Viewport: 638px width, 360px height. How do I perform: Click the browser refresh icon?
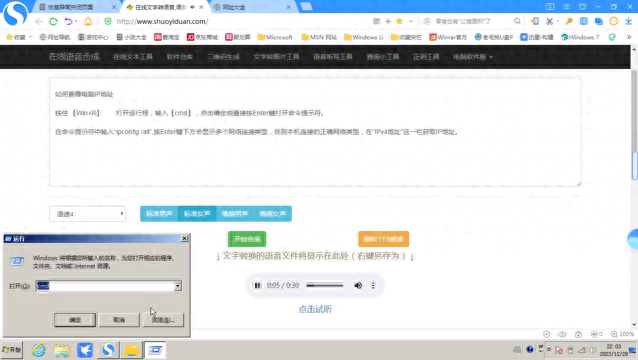[53, 21]
